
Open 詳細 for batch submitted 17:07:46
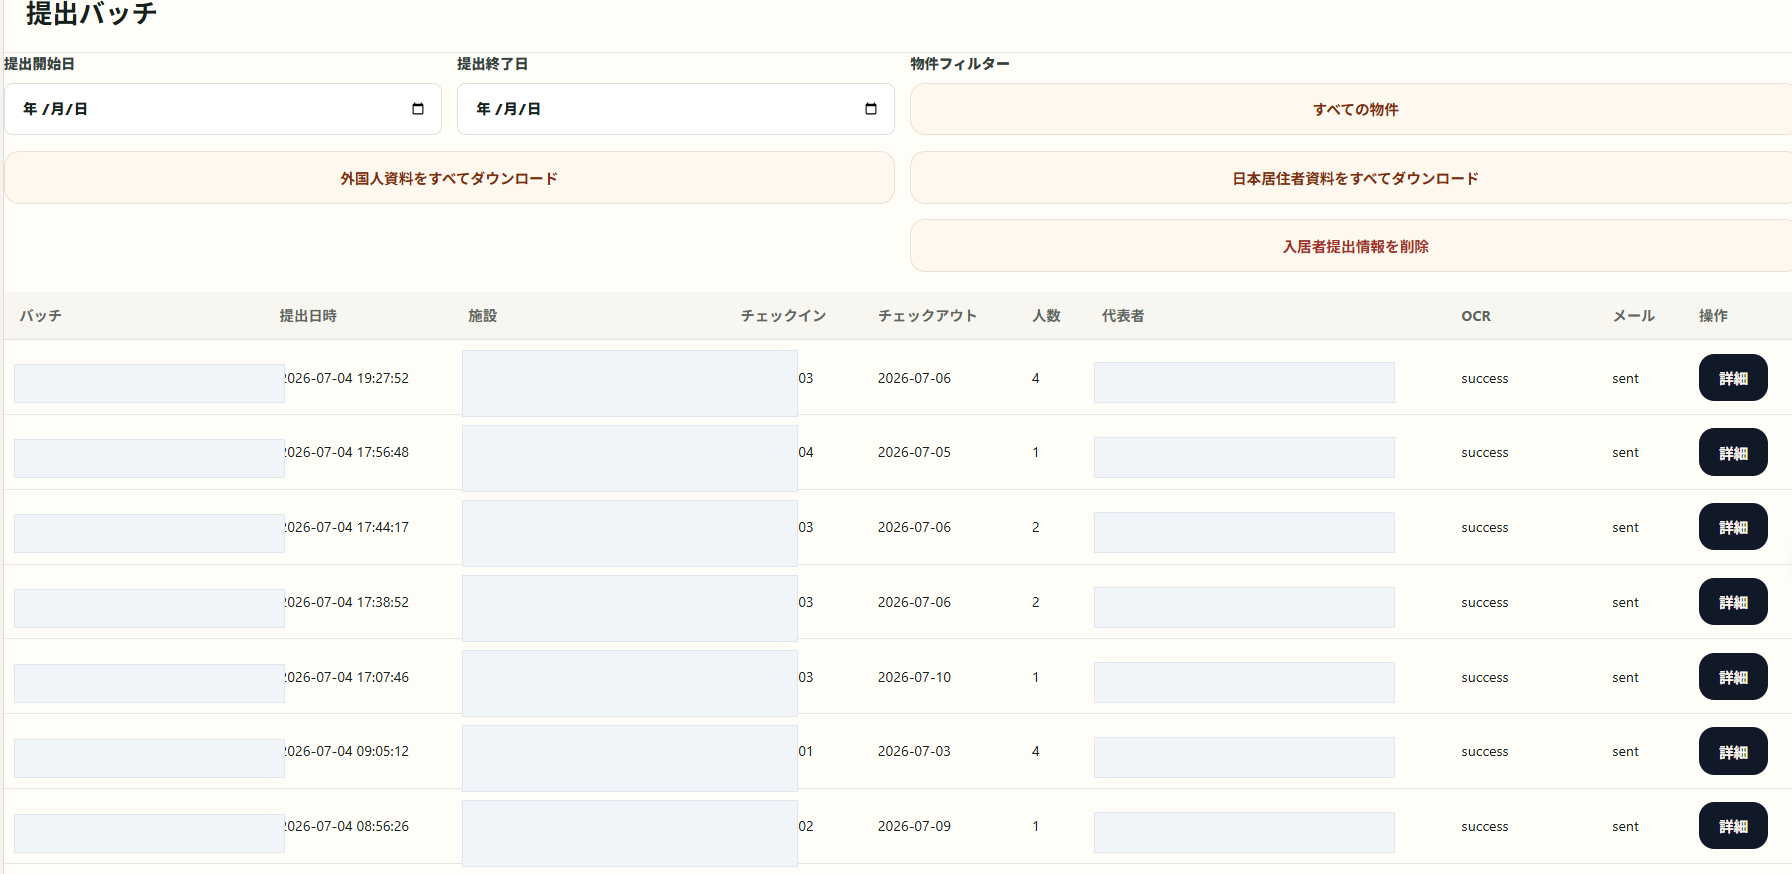tap(1733, 677)
